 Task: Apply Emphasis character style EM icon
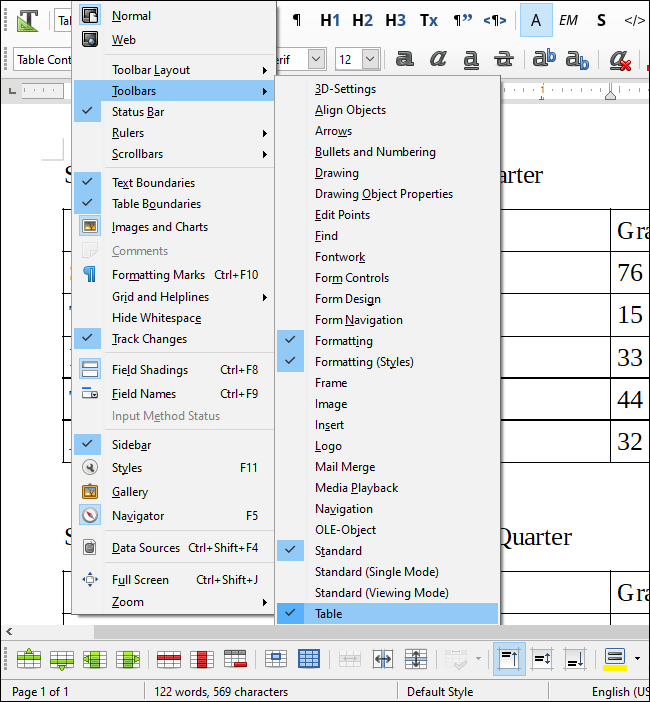569,20
